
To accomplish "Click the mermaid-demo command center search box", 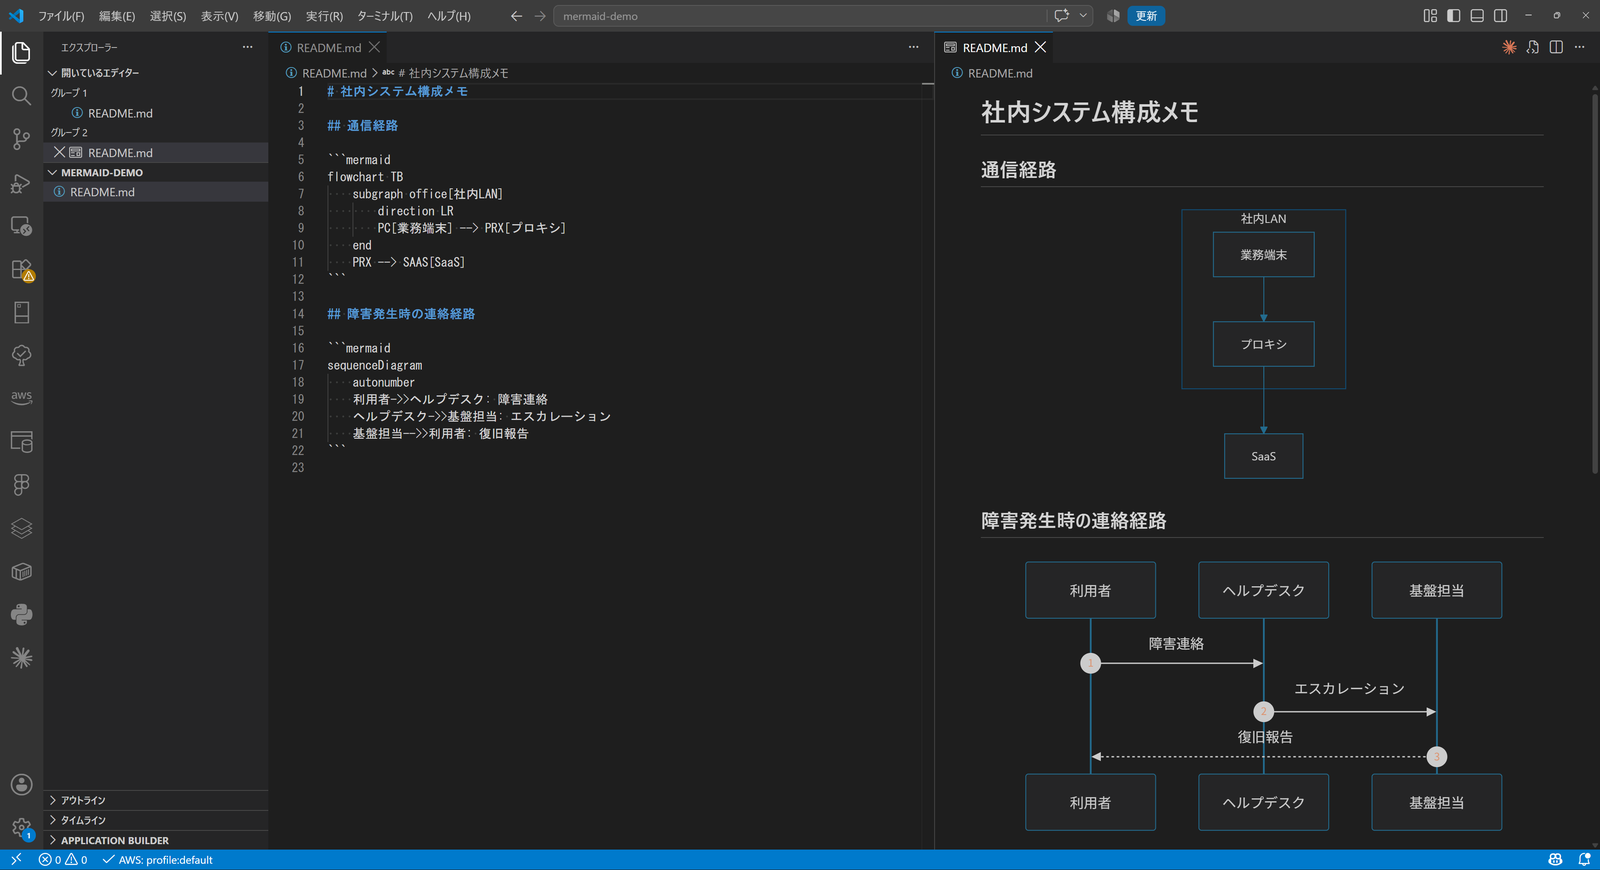I will coord(800,16).
